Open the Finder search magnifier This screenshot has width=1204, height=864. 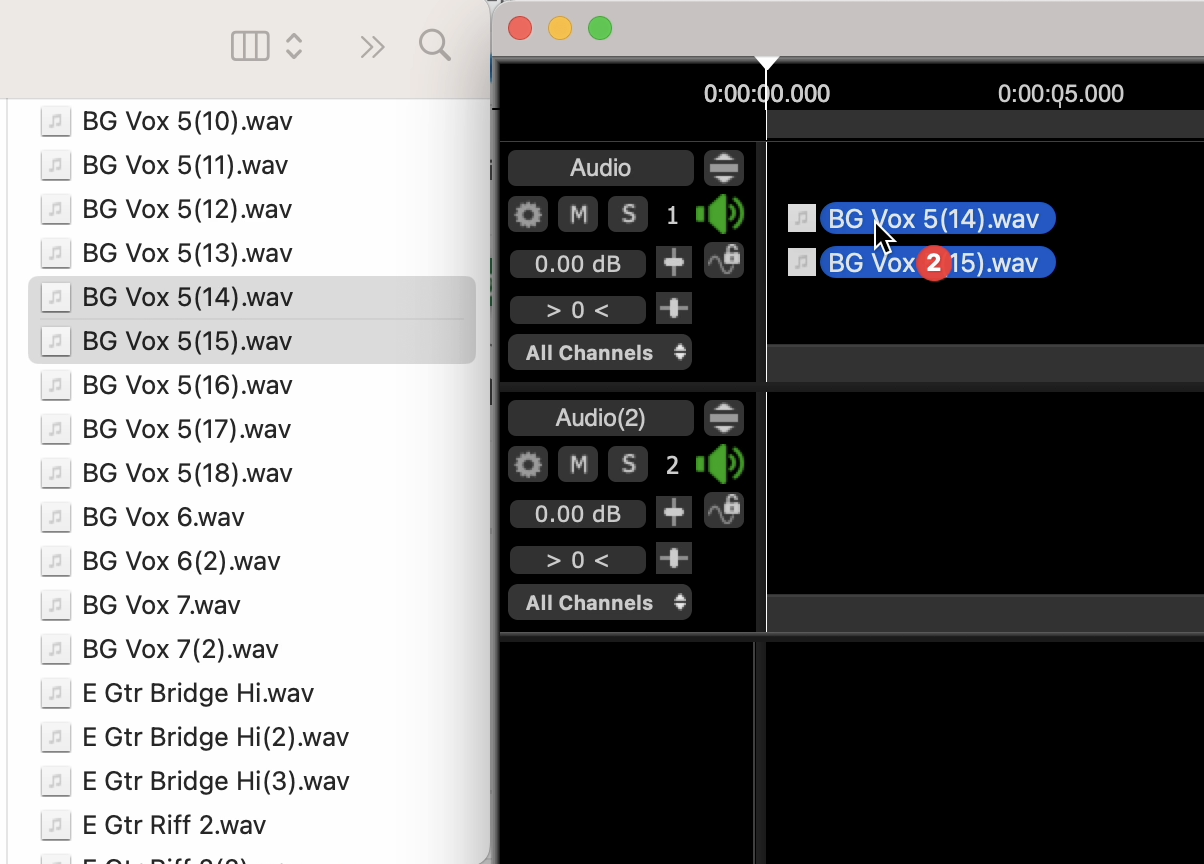click(x=434, y=46)
